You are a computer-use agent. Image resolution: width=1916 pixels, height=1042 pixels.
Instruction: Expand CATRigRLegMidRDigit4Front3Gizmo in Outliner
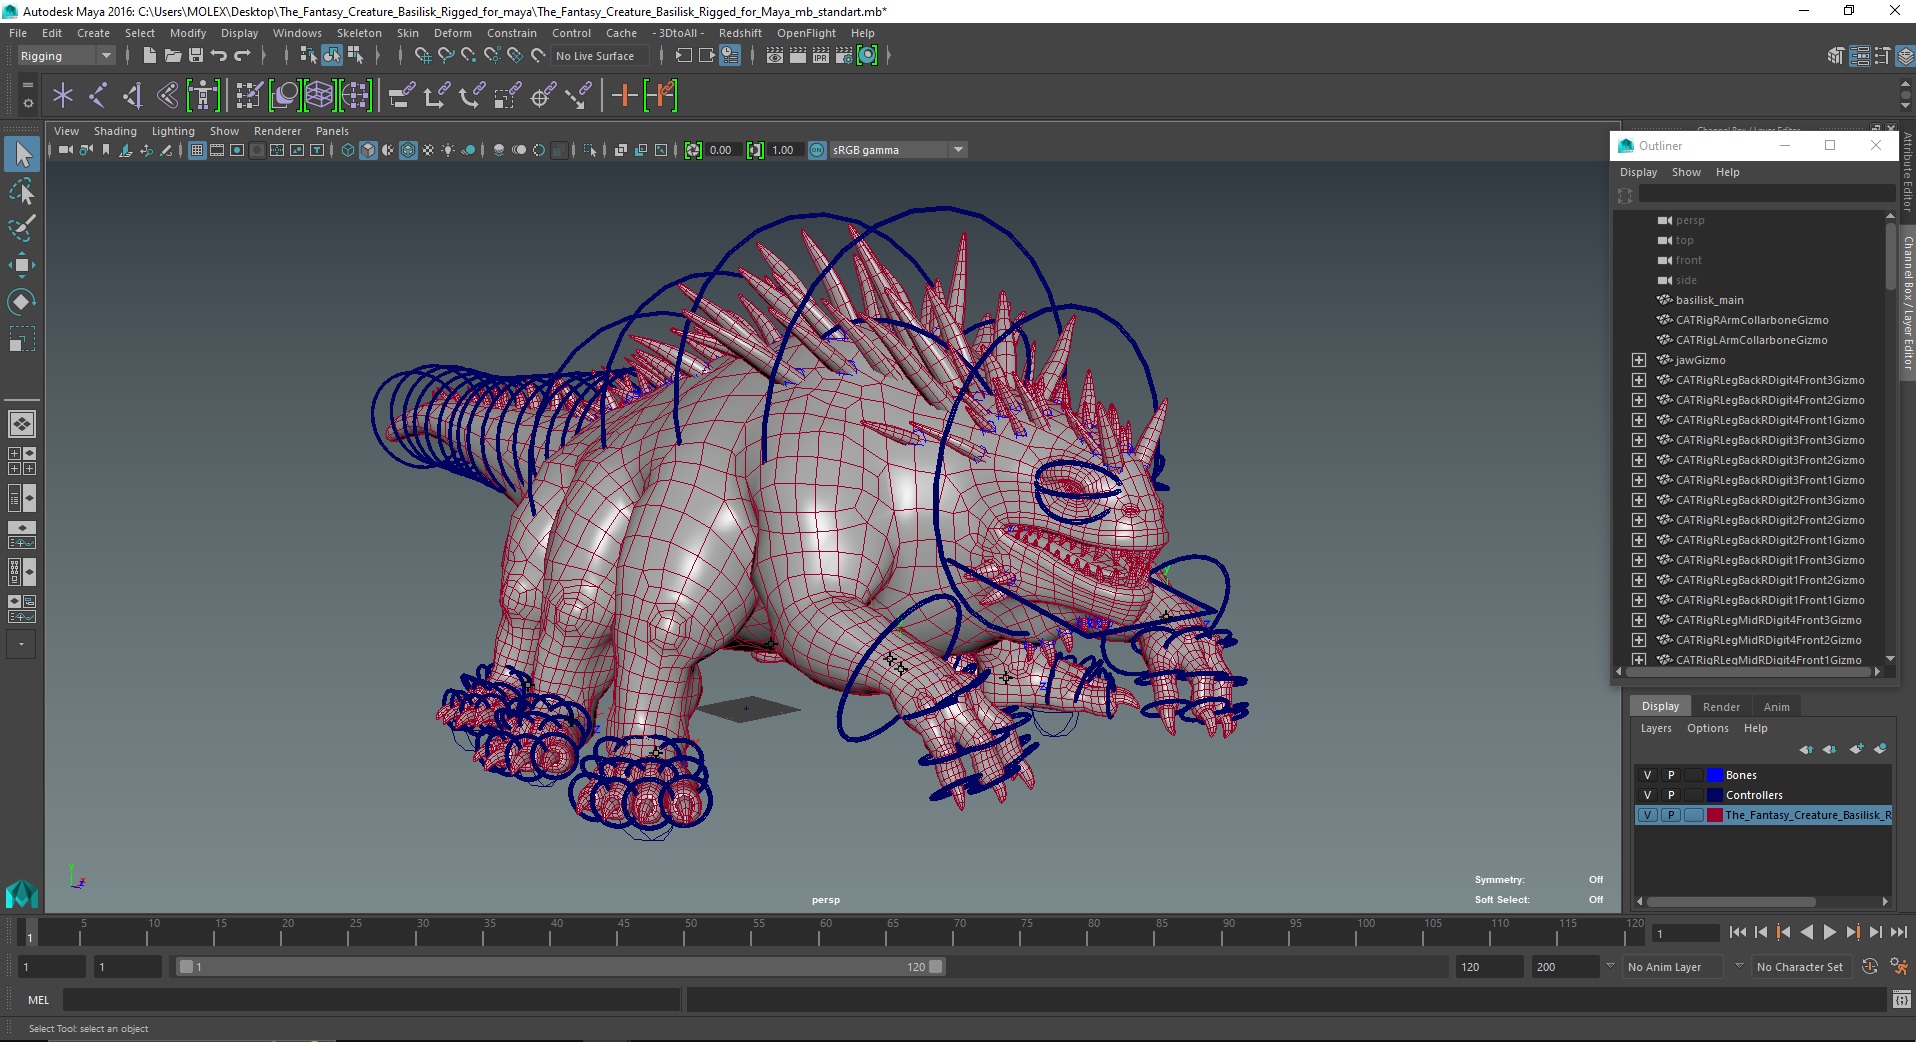coord(1639,620)
